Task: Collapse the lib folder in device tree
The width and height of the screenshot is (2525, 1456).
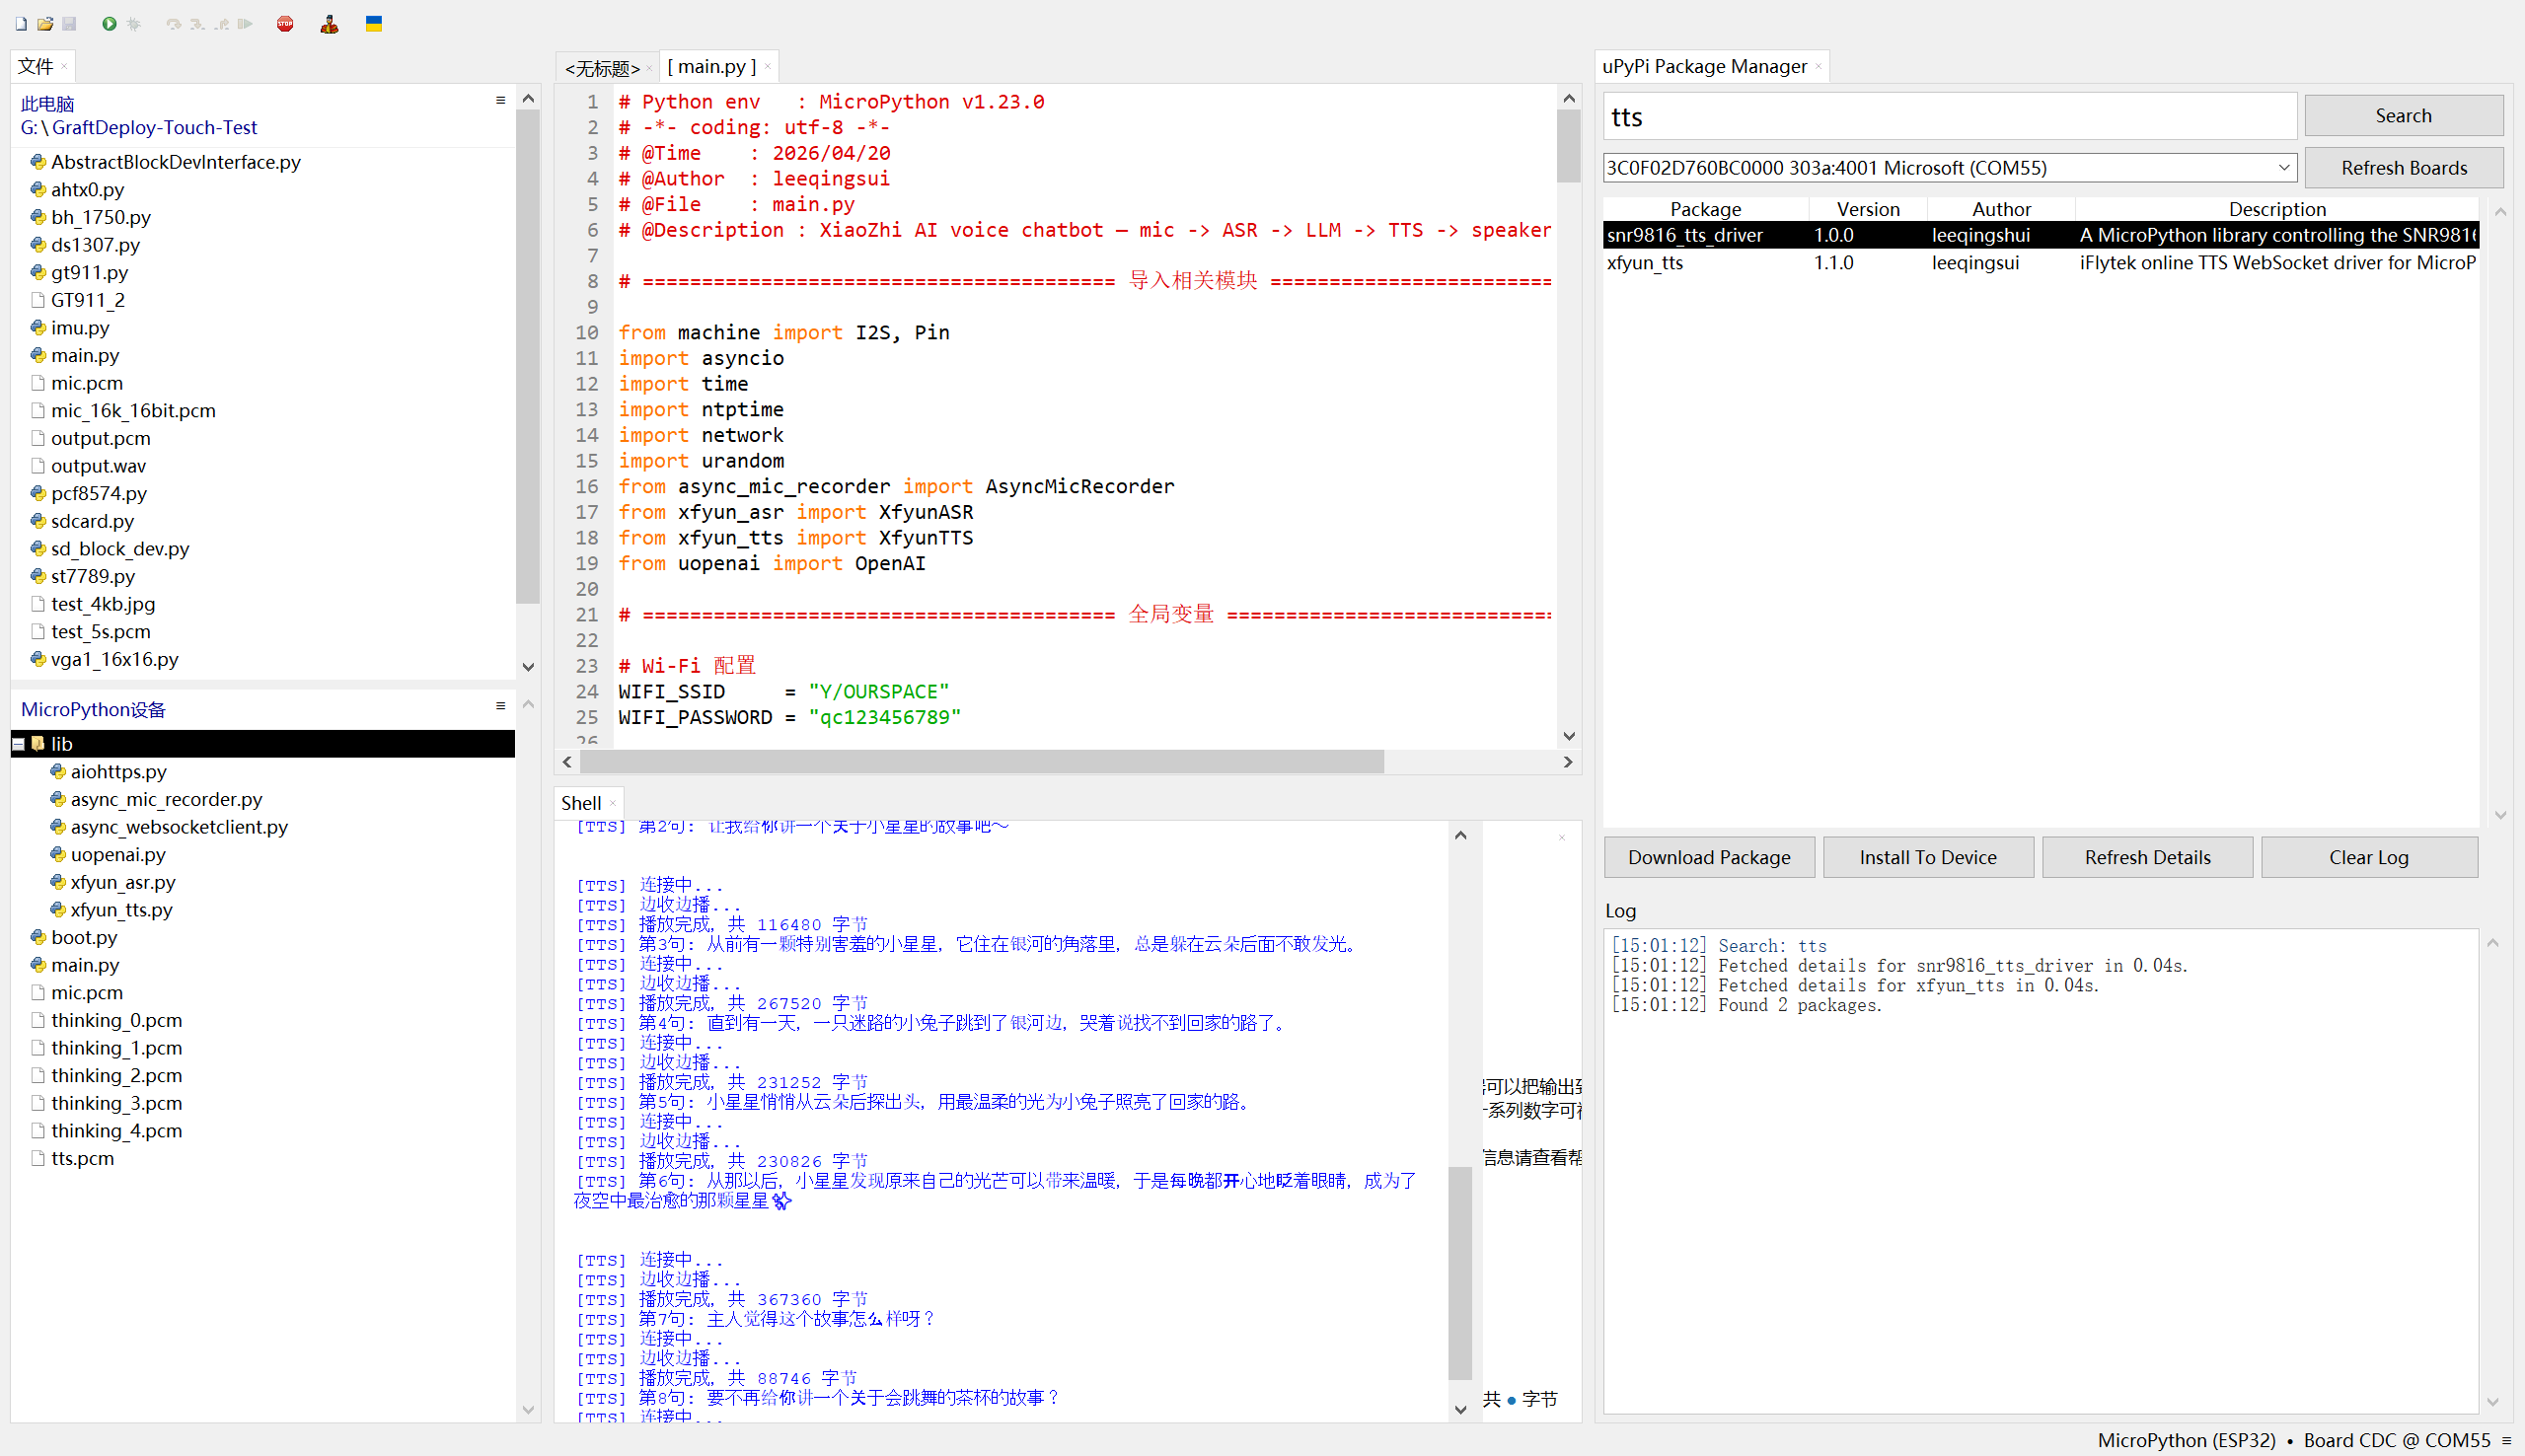Action: point(19,744)
